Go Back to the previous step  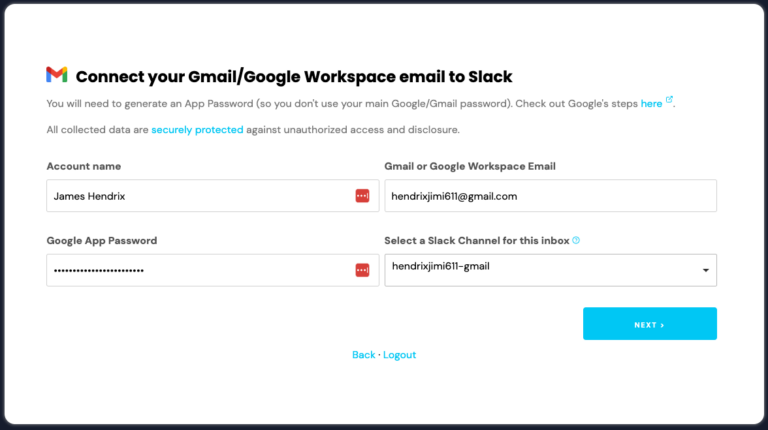363,355
